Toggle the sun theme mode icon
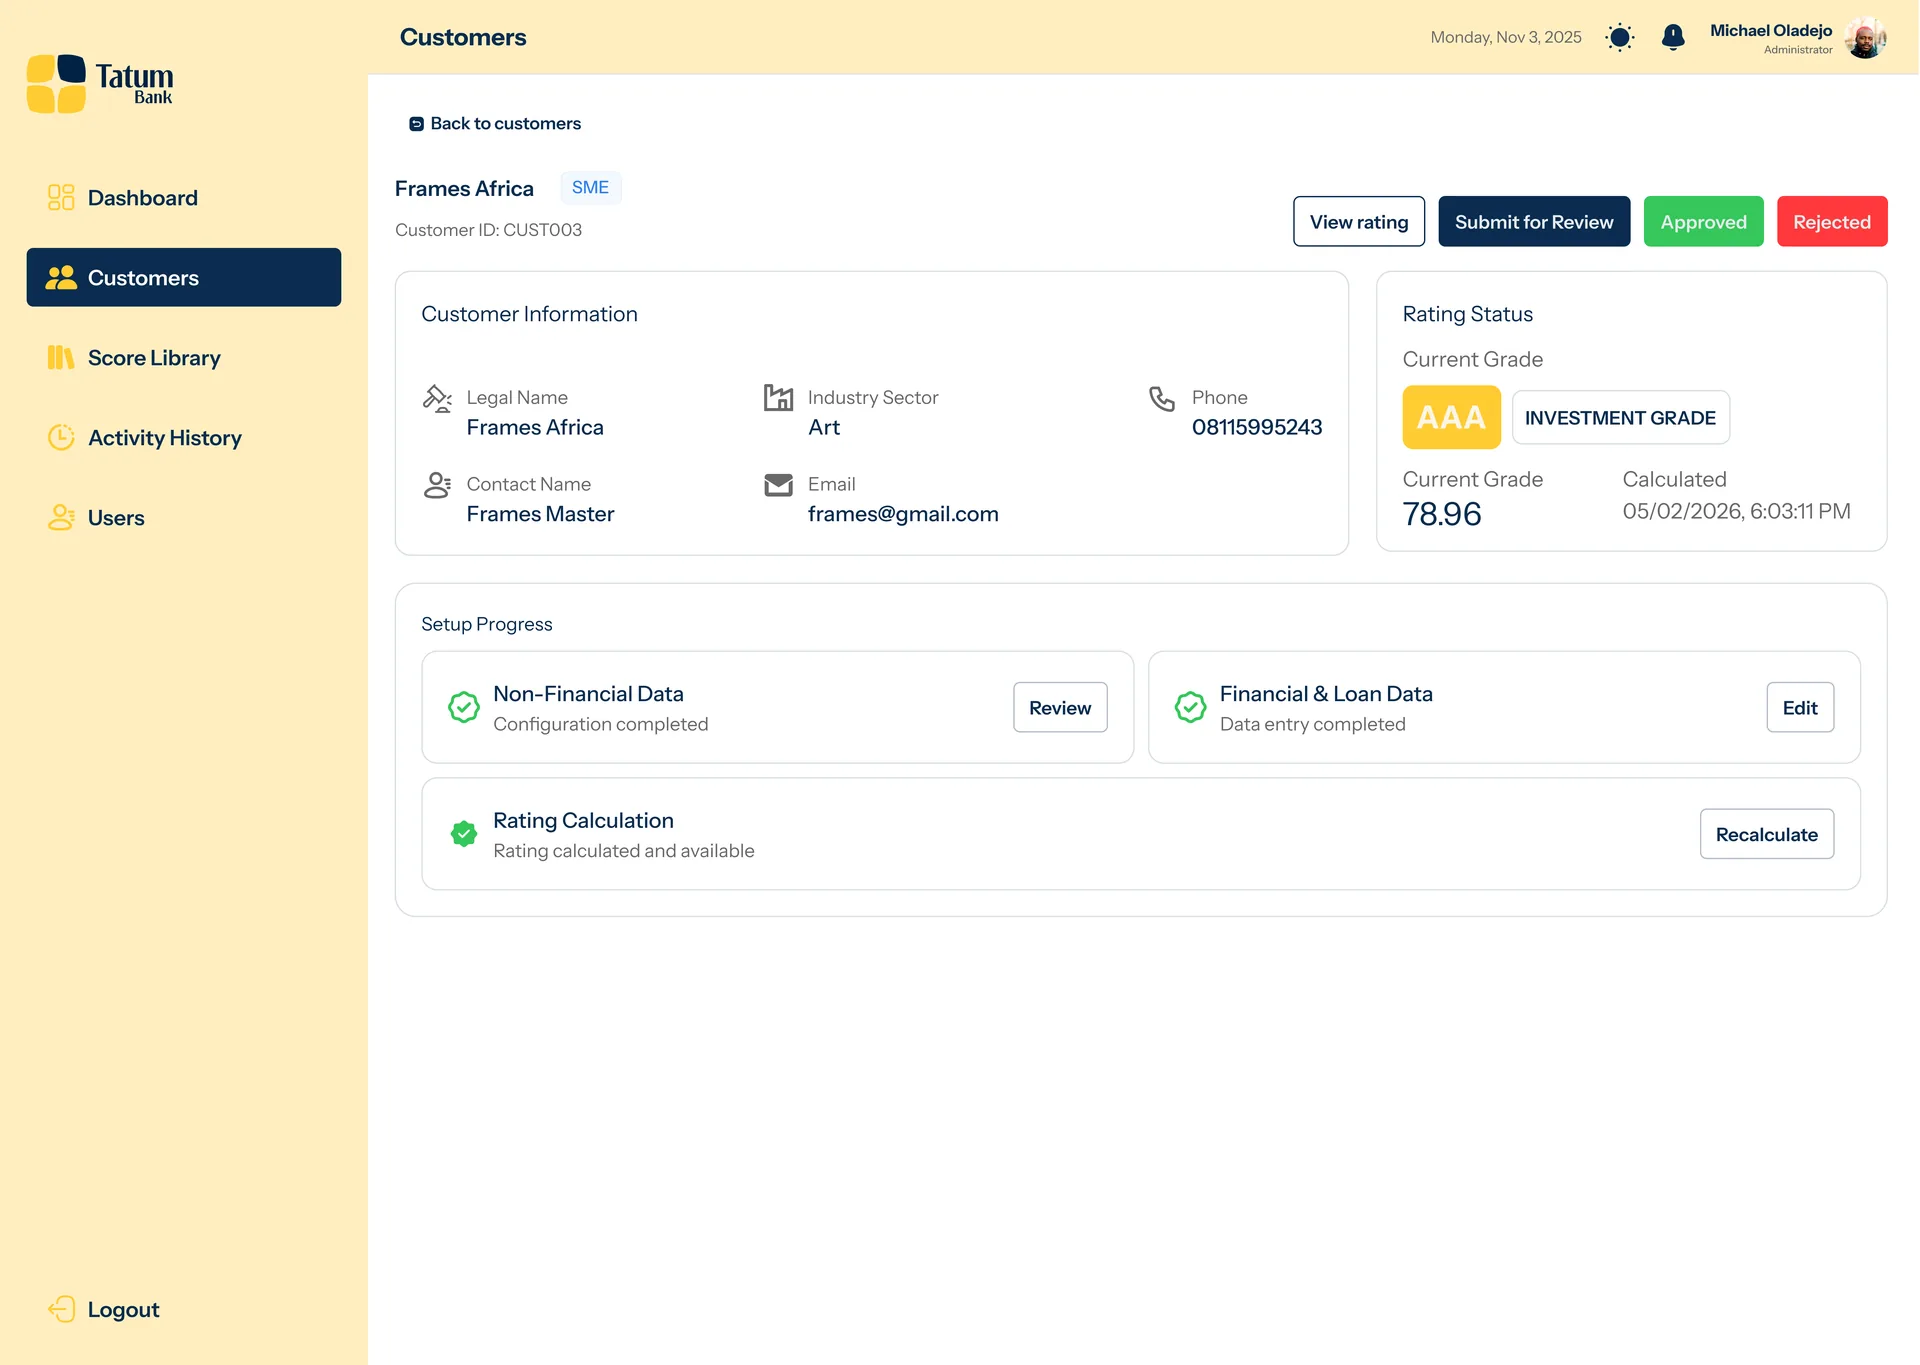 point(1619,37)
